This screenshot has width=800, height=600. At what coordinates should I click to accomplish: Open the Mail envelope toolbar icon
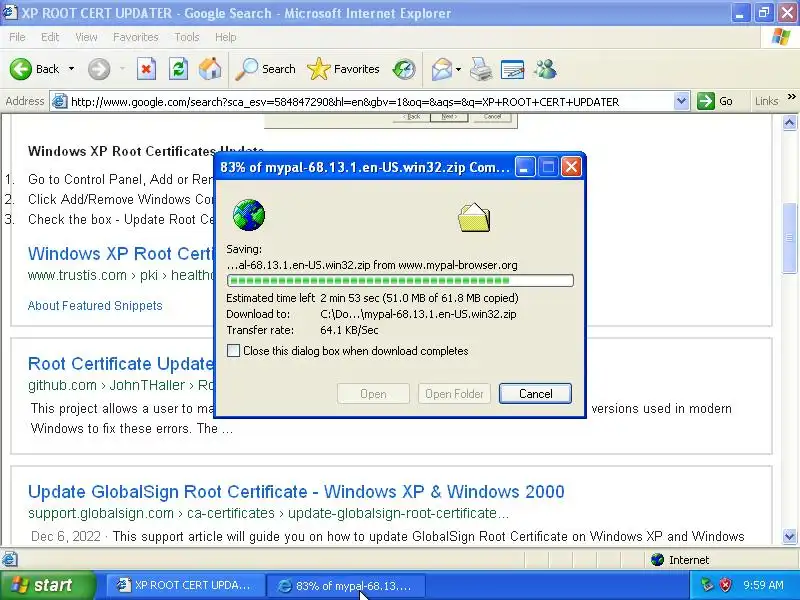click(x=441, y=69)
